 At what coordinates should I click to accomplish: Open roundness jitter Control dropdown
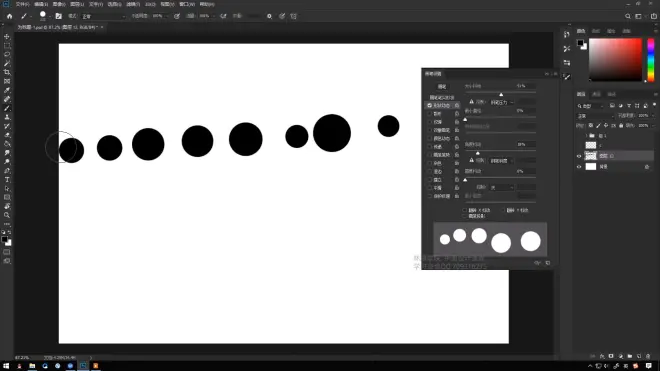(501, 187)
